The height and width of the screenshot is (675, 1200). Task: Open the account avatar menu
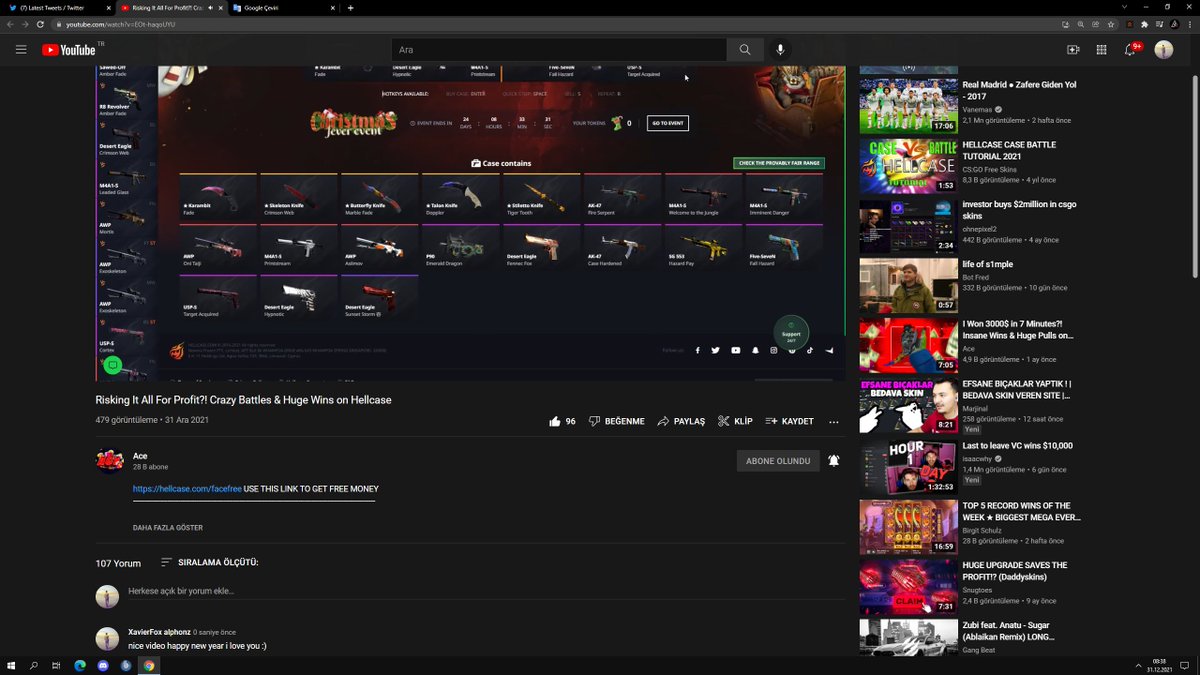click(x=1163, y=49)
